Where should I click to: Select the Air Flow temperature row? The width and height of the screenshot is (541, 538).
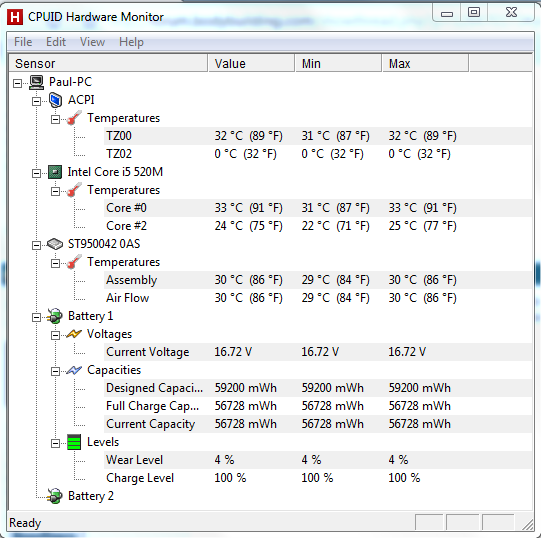(x=317, y=298)
